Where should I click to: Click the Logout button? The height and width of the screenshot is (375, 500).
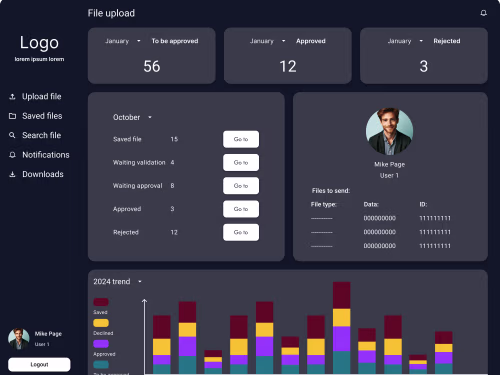pos(39,365)
